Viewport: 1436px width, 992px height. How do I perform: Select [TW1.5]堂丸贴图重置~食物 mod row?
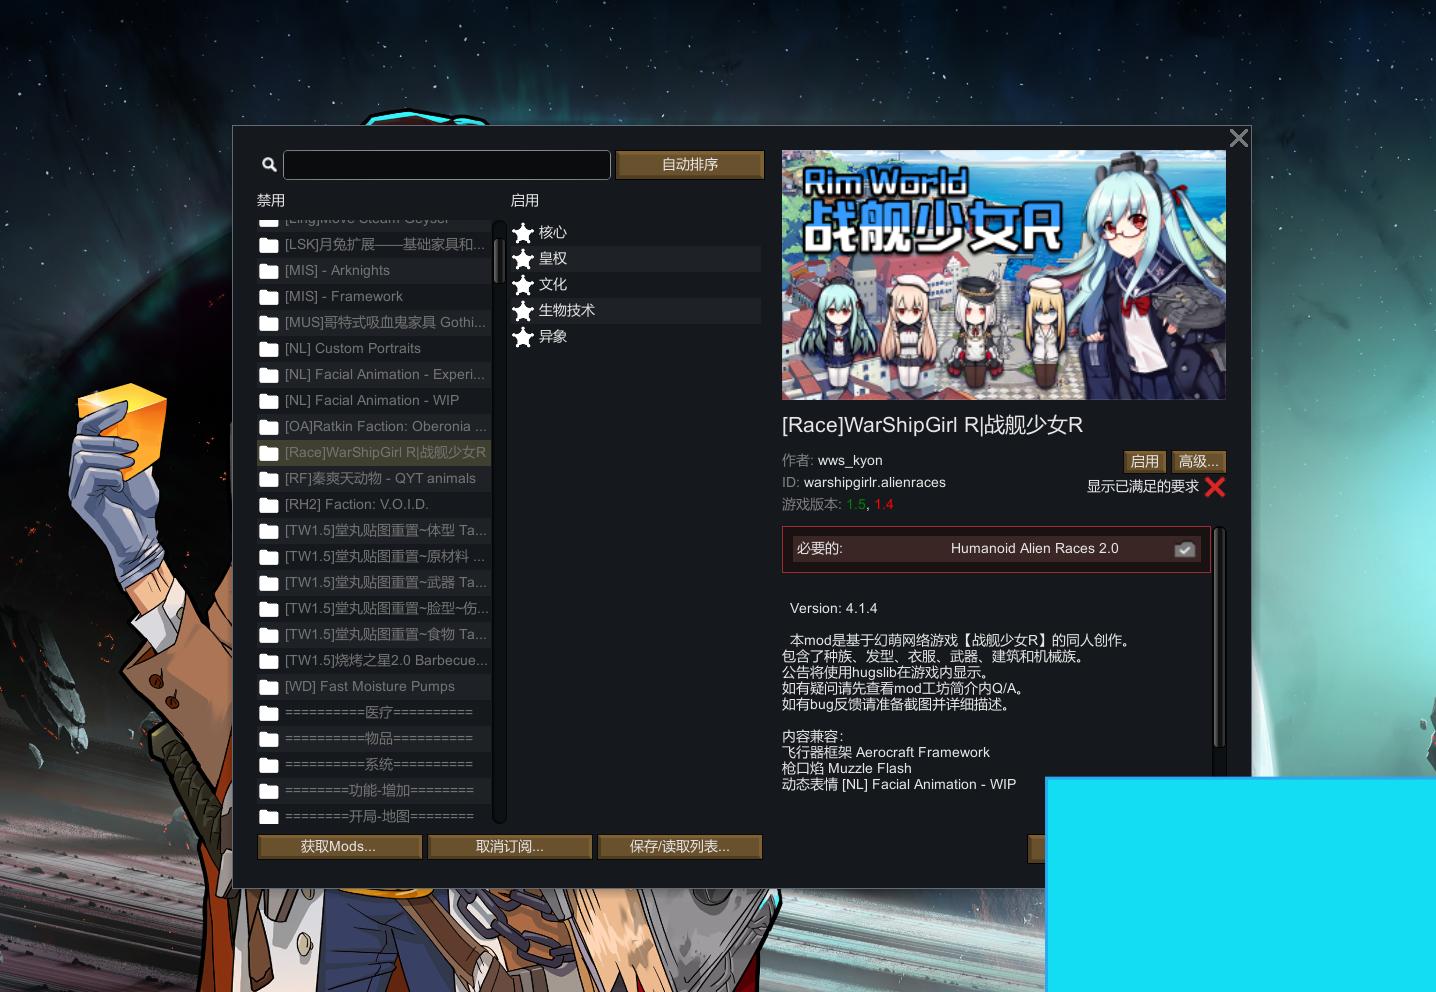click(x=374, y=635)
